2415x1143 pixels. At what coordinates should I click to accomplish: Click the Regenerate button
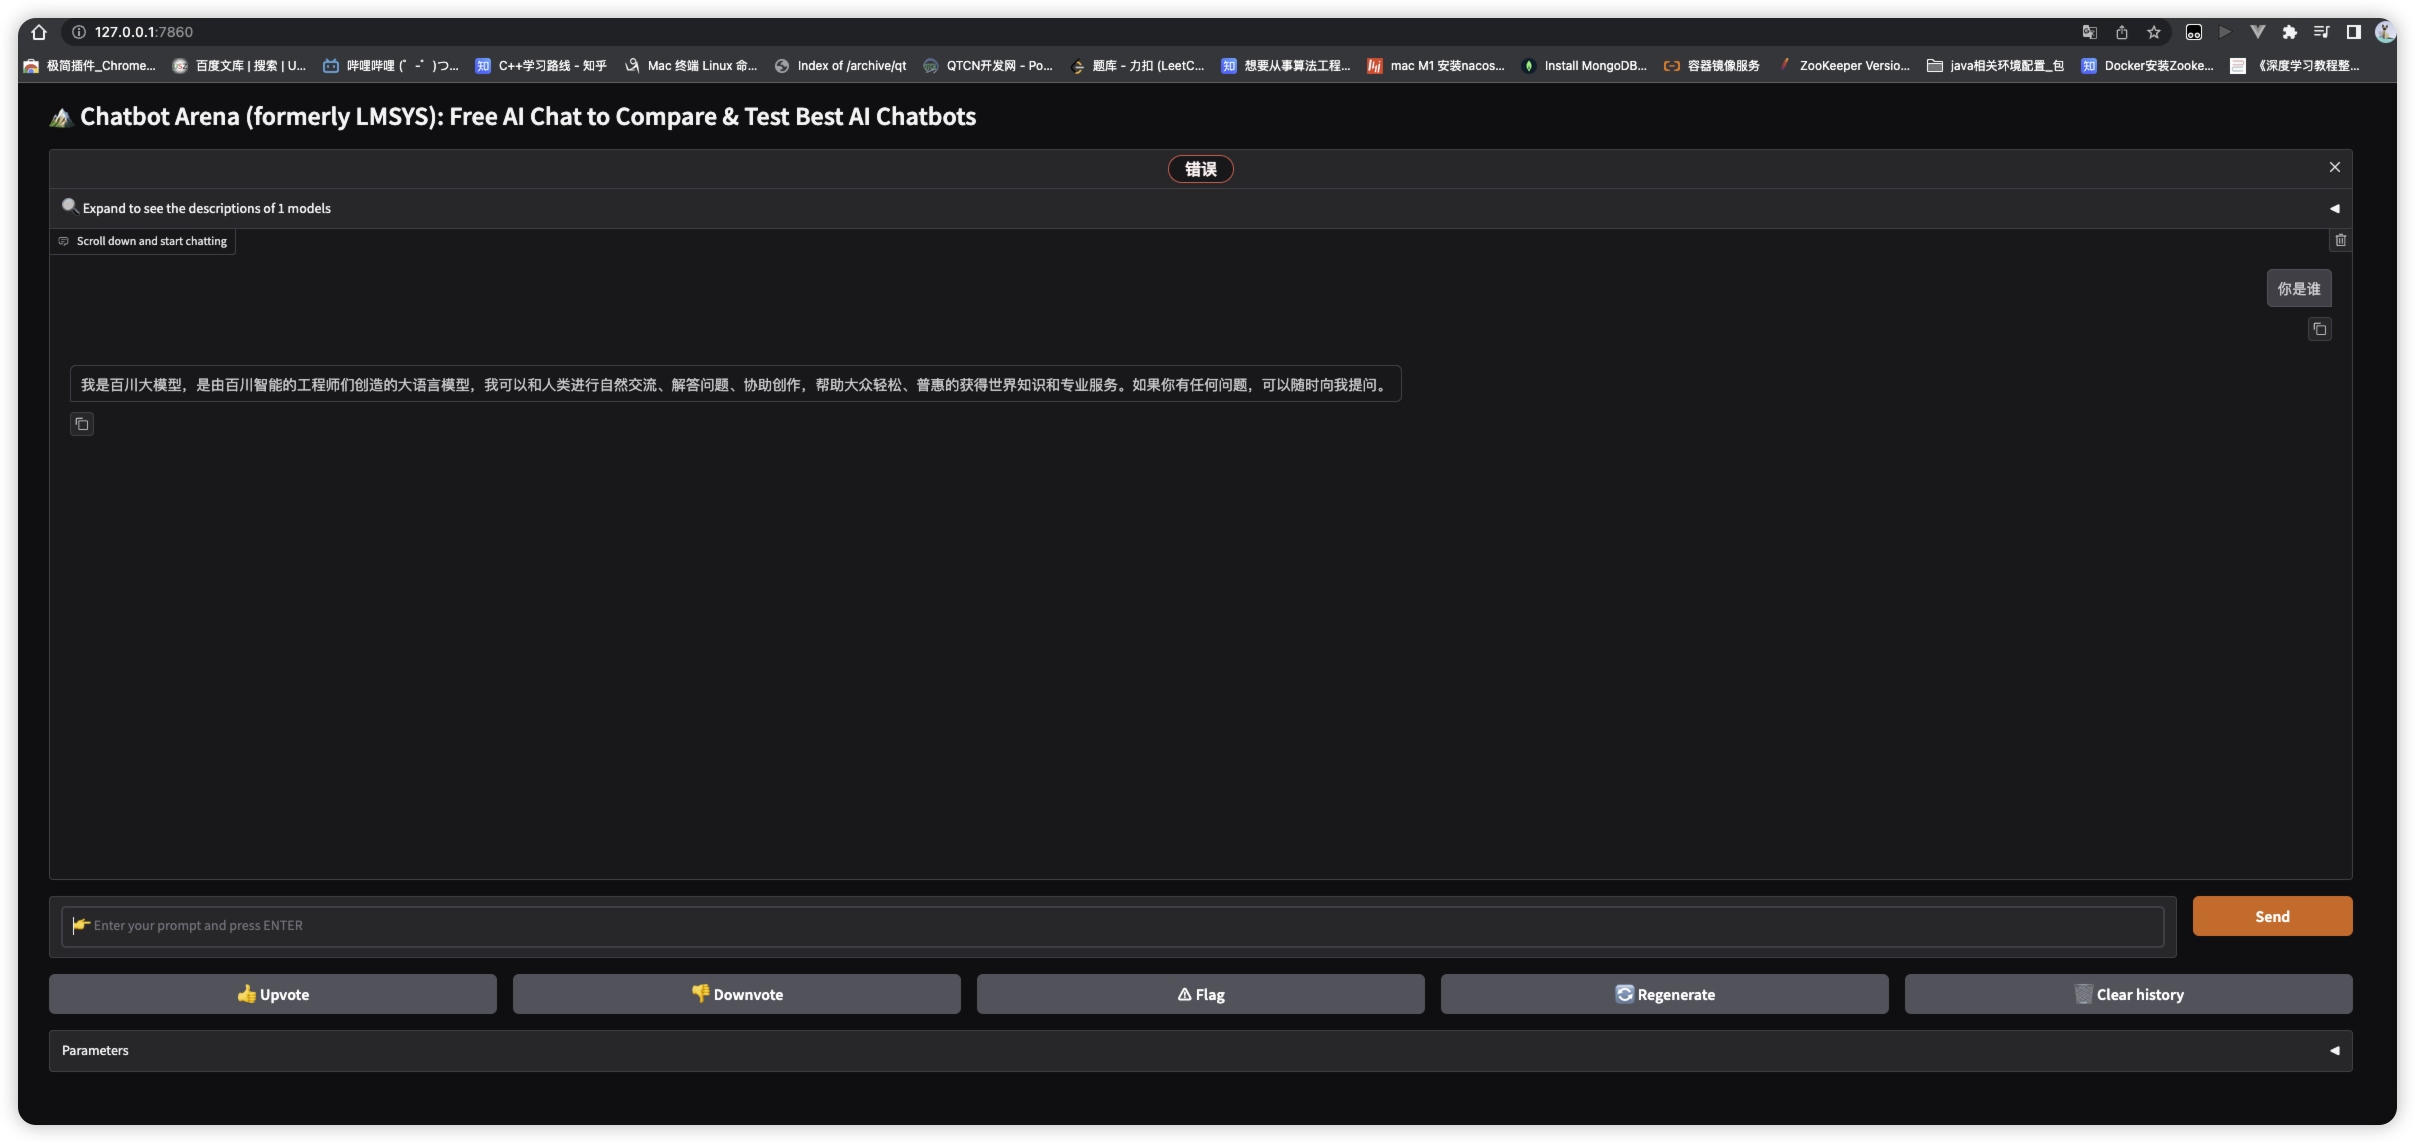click(1664, 994)
